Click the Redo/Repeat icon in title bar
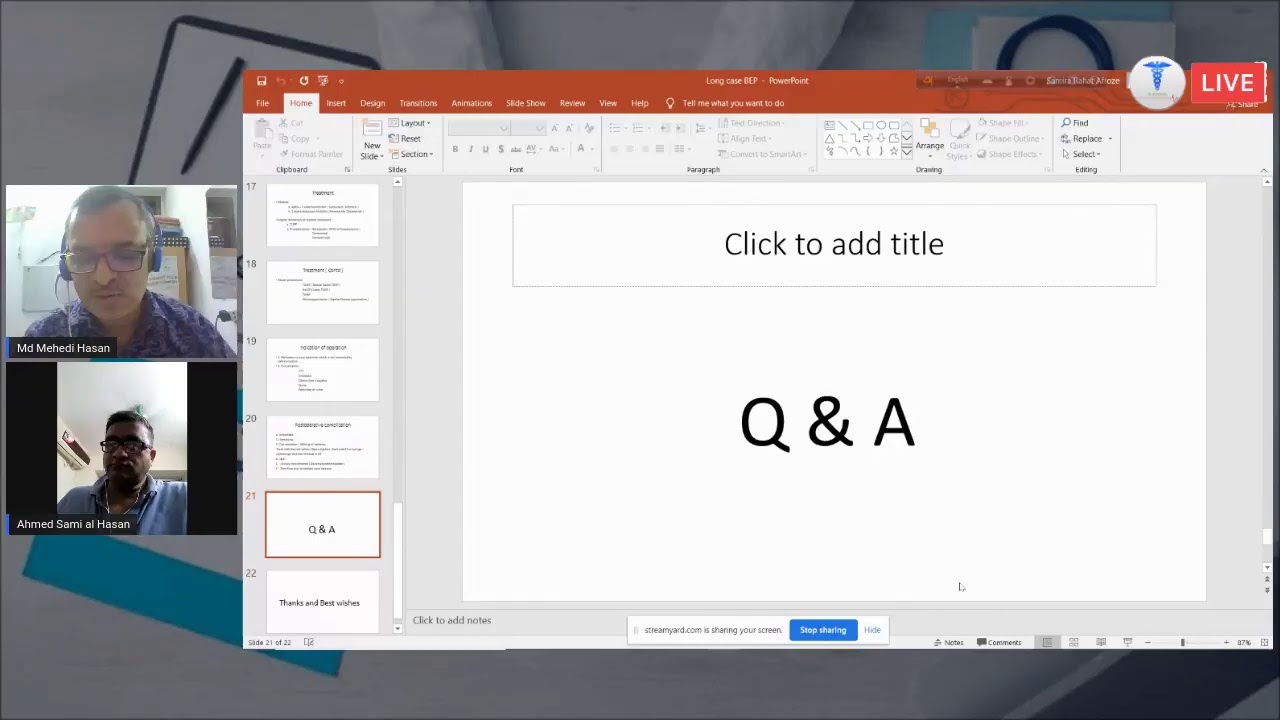1280x720 pixels. pyautogui.click(x=303, y=81)
